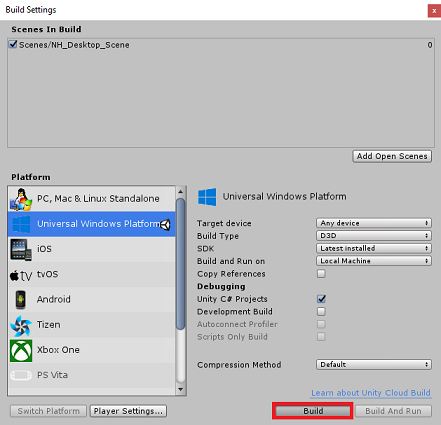This screenshot has height=425, width=441.
Task: Choose the tvOS platform label
Action: coord(47,274)
